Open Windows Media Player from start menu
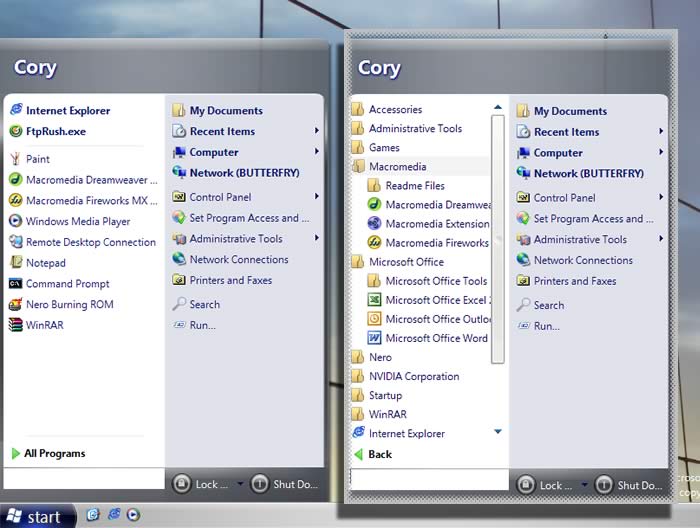The height and width of the screenshot is (528, 700). [70, 221]
